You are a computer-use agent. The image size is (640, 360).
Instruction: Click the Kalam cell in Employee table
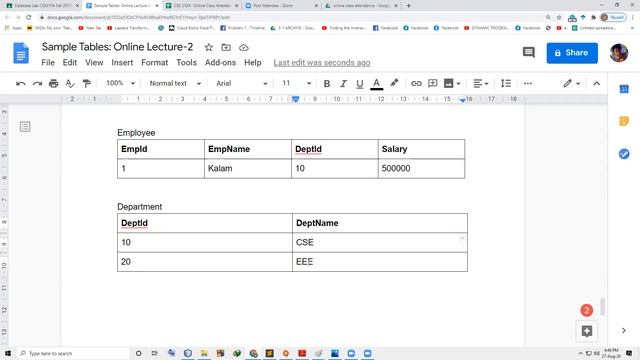[248, 169]
